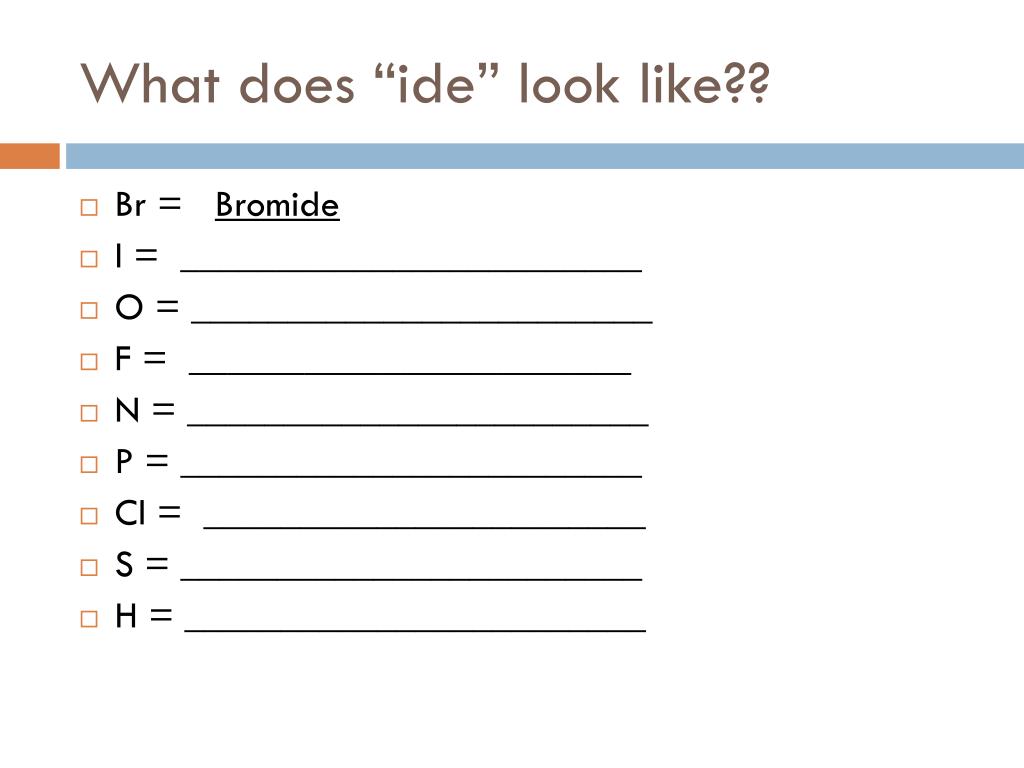Click the blank line after I =
Image resolution: width=1024 pixels, height=768 pixels.
pos(411,269)
